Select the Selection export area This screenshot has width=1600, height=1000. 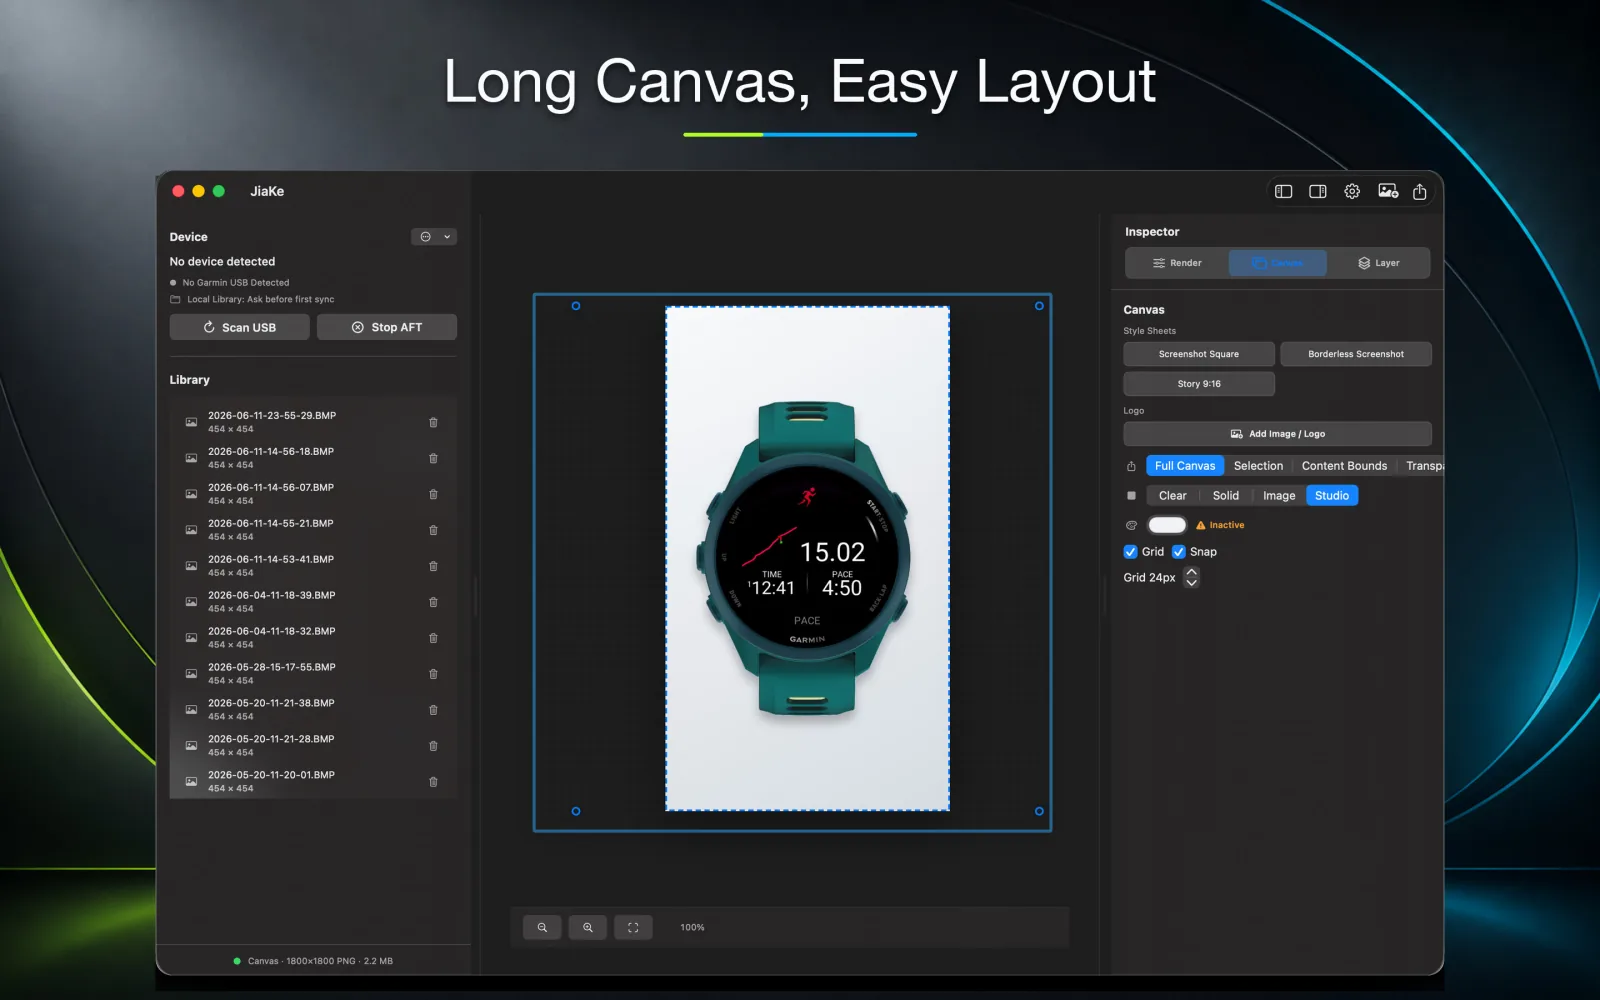click(x=1258, y=466)
